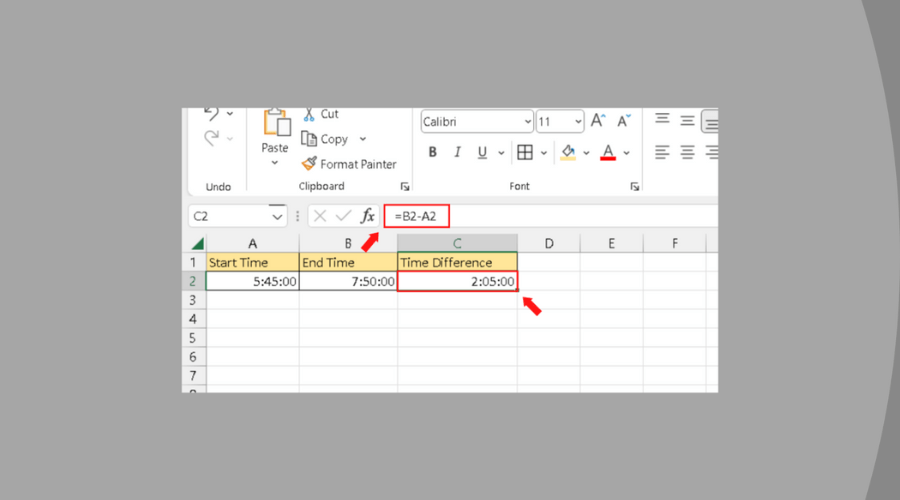This screenshot has width=900, height=500.
Task: Select column D header
Action: (x=549, y=243)
